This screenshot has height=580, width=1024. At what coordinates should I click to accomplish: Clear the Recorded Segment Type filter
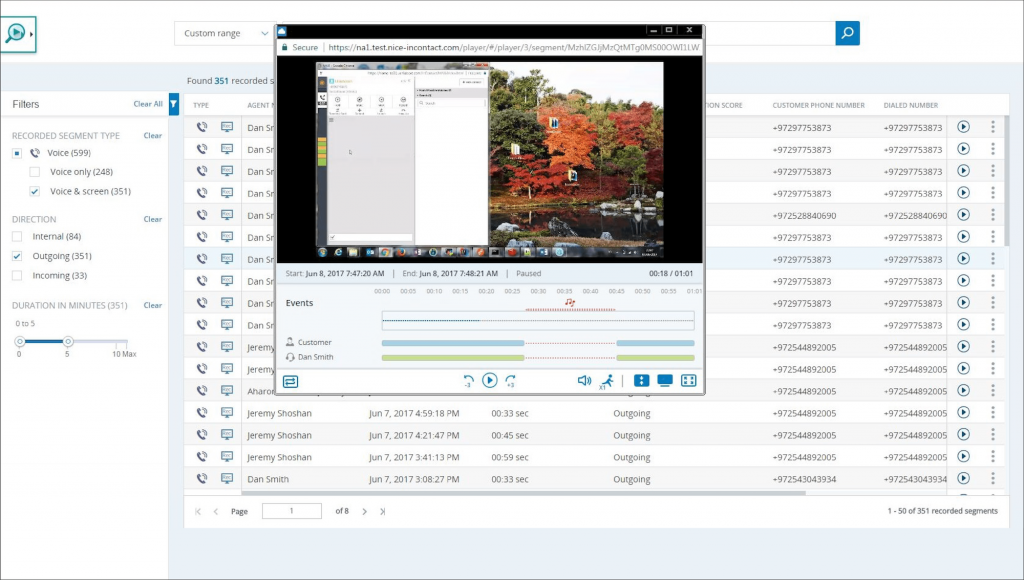point(152,135)
